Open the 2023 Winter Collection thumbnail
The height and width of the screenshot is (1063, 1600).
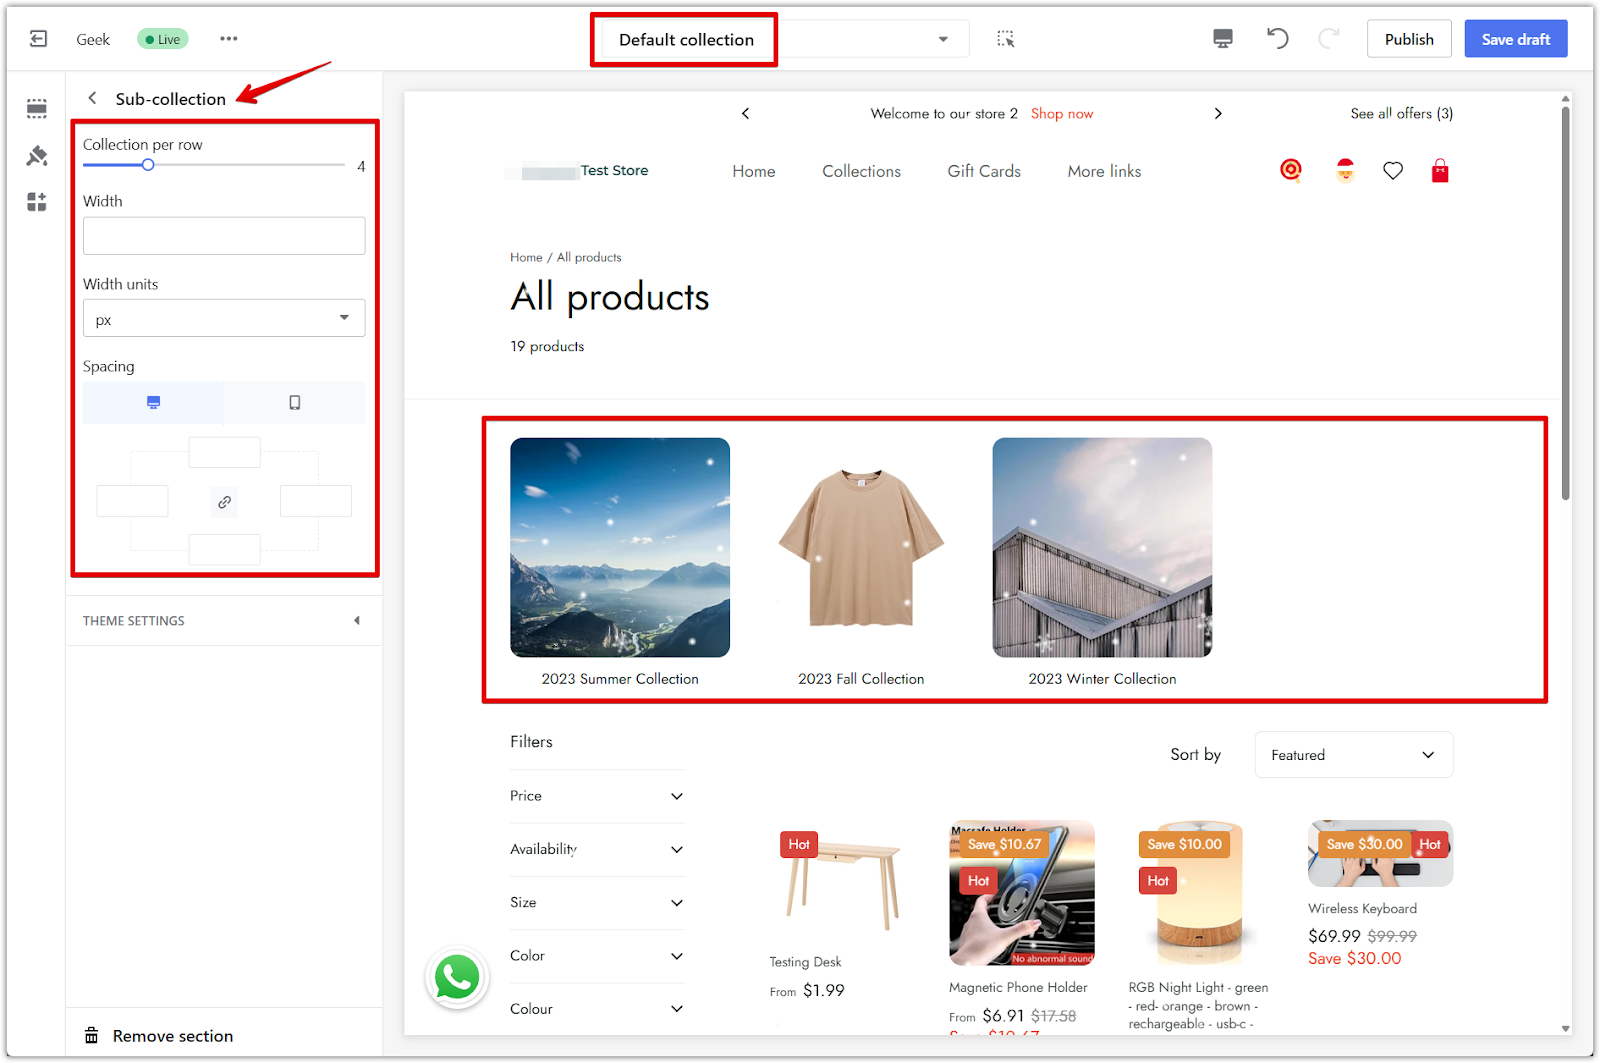tap(1102, 547)
